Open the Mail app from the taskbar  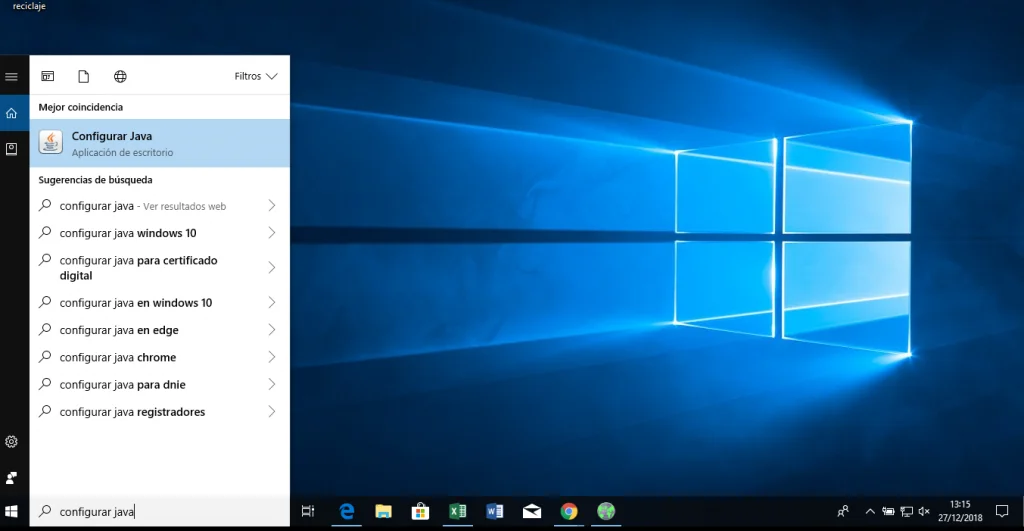(532, 511)
